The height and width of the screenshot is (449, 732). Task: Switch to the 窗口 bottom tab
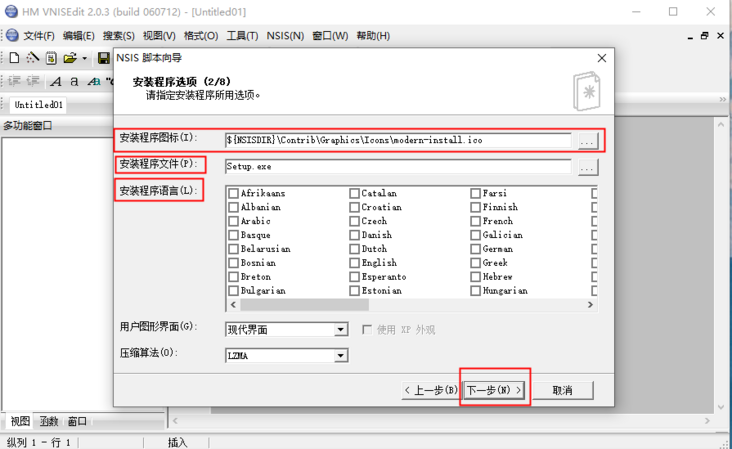pyautogui.click(x=77, y=421)
